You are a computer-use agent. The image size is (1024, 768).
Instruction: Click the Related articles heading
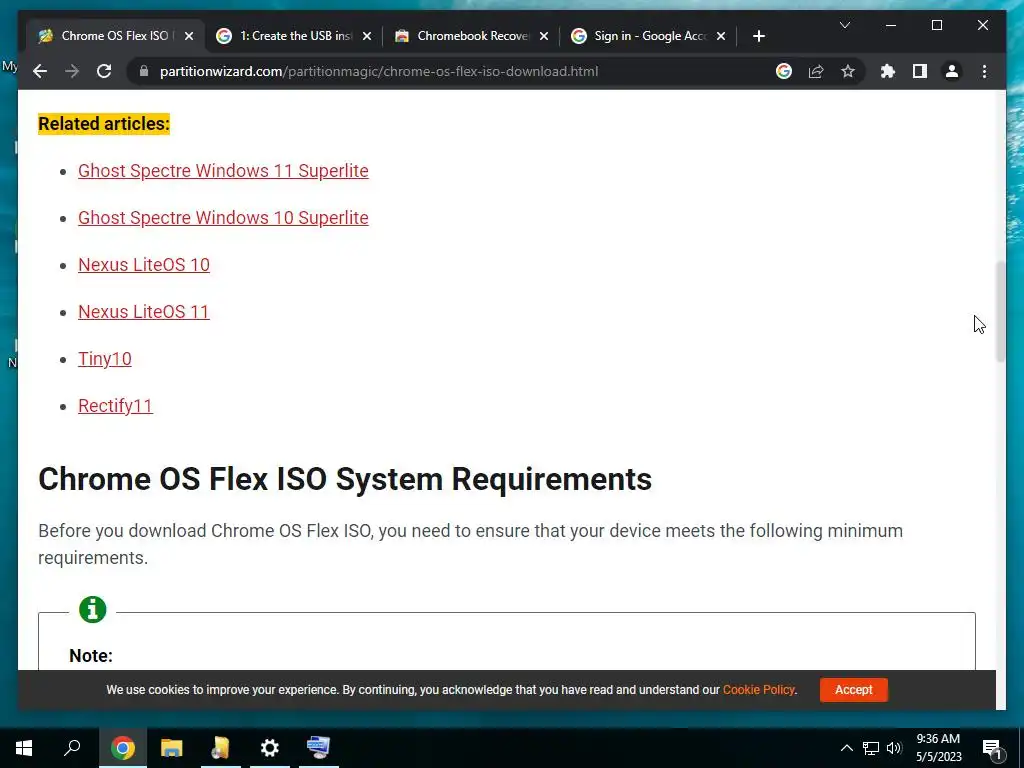tap(104, 123)
